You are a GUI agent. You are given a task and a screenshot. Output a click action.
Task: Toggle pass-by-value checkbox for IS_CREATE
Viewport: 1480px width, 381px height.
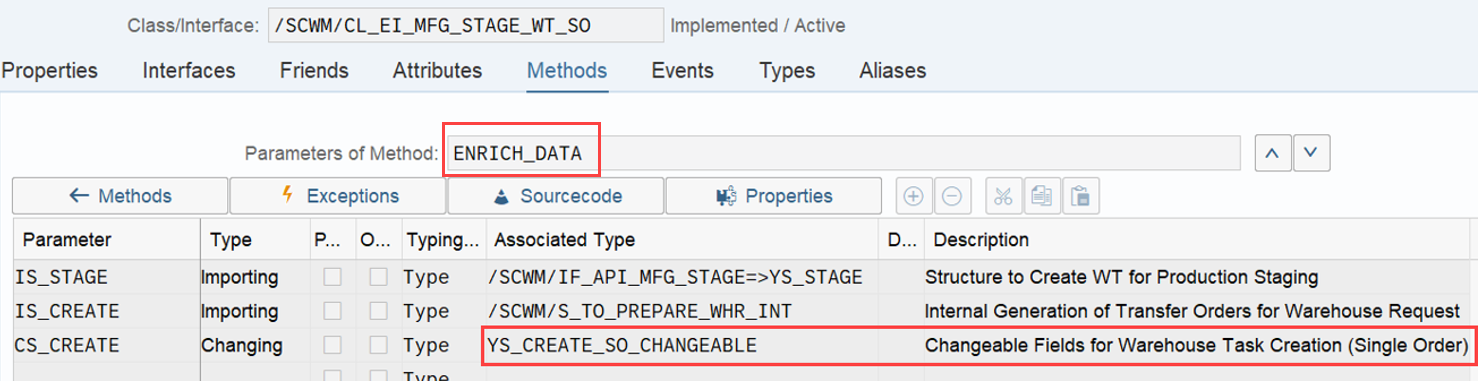[333, 311]
